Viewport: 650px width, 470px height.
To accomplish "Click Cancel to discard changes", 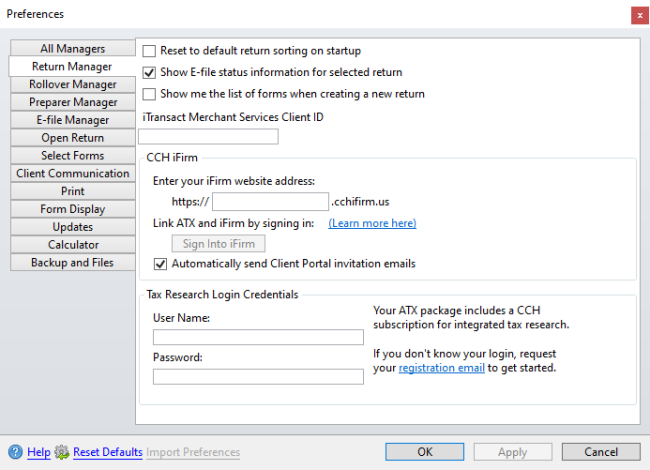I will tap(601, 452).
